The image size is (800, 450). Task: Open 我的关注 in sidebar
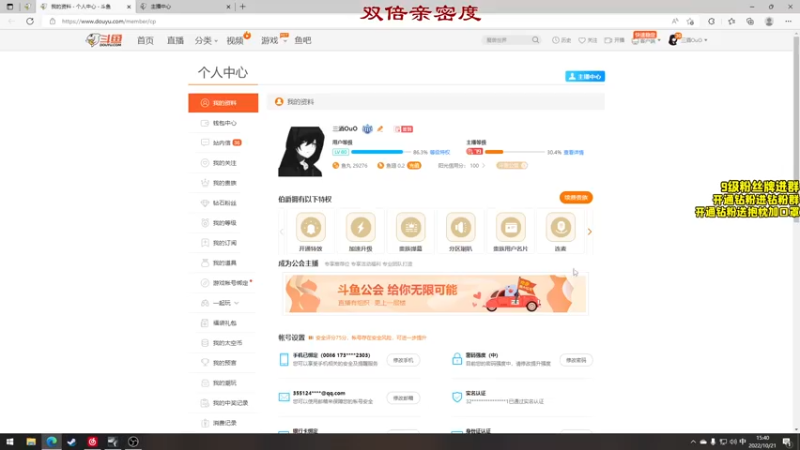tap(223, 163)
